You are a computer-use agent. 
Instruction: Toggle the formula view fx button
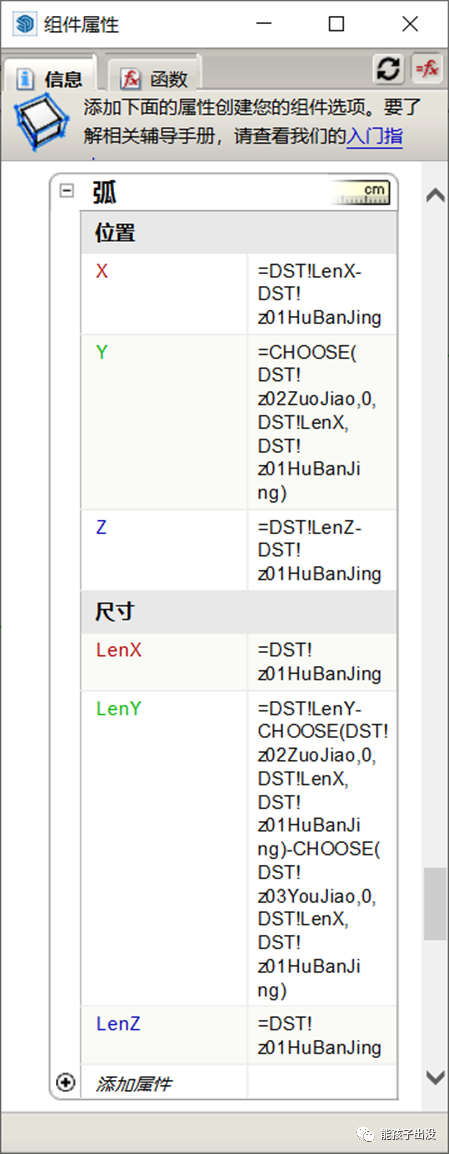(427, 69)
